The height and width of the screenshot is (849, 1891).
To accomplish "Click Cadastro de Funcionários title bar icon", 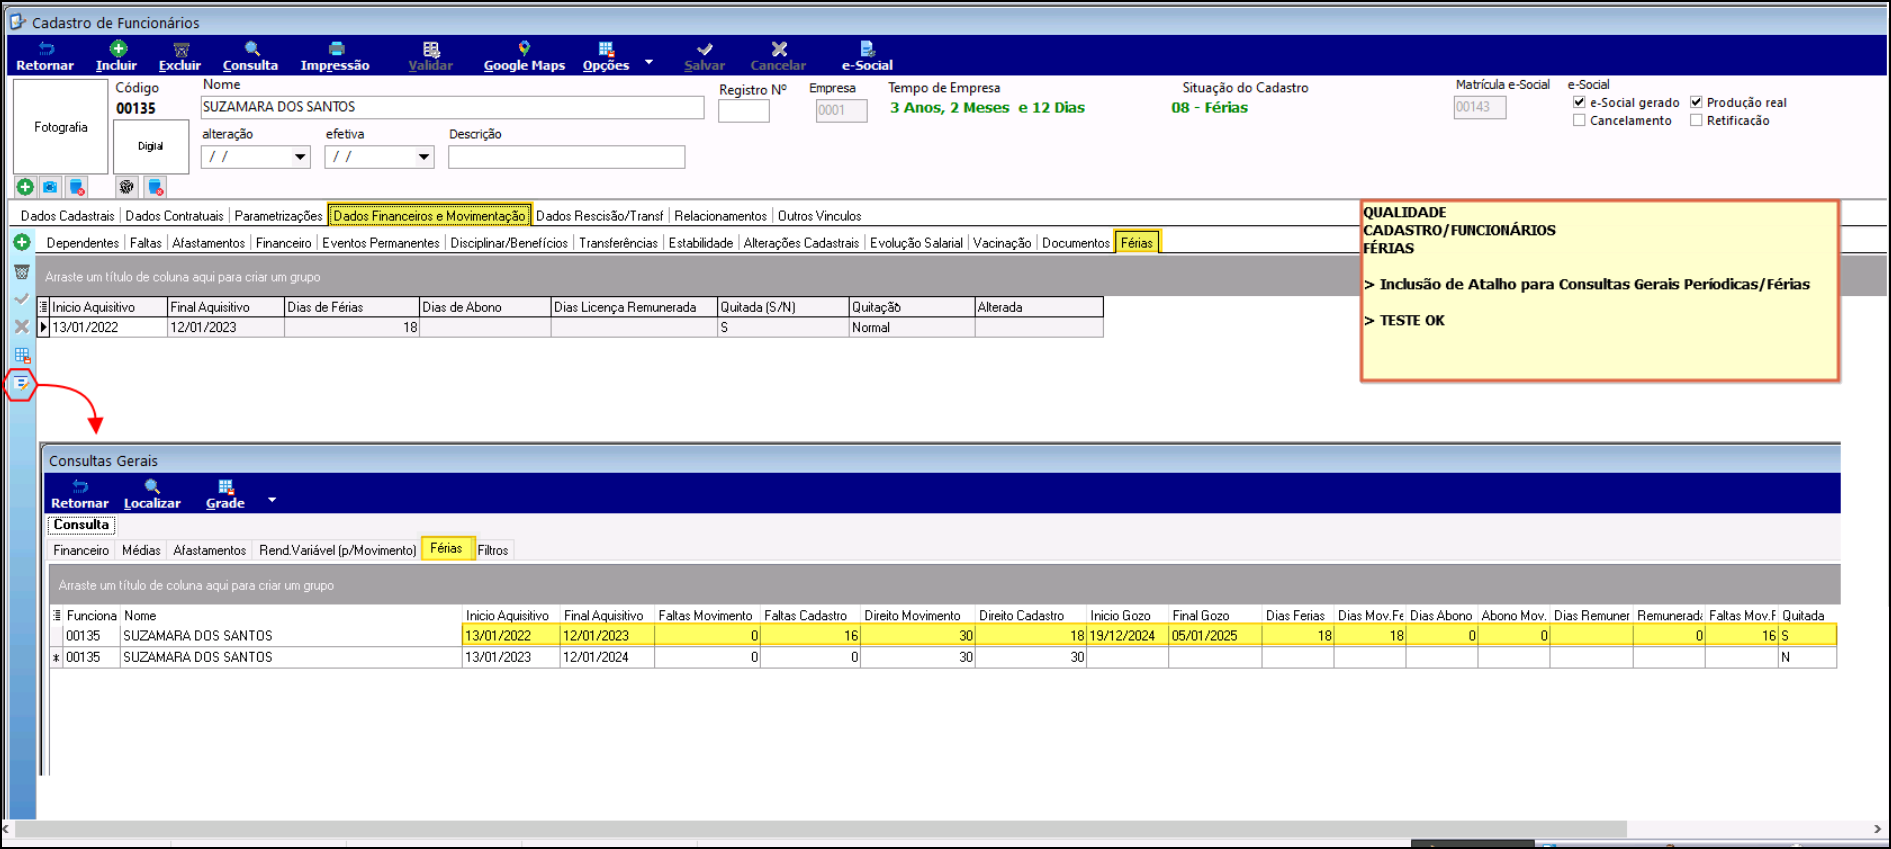I will [18, 21].
